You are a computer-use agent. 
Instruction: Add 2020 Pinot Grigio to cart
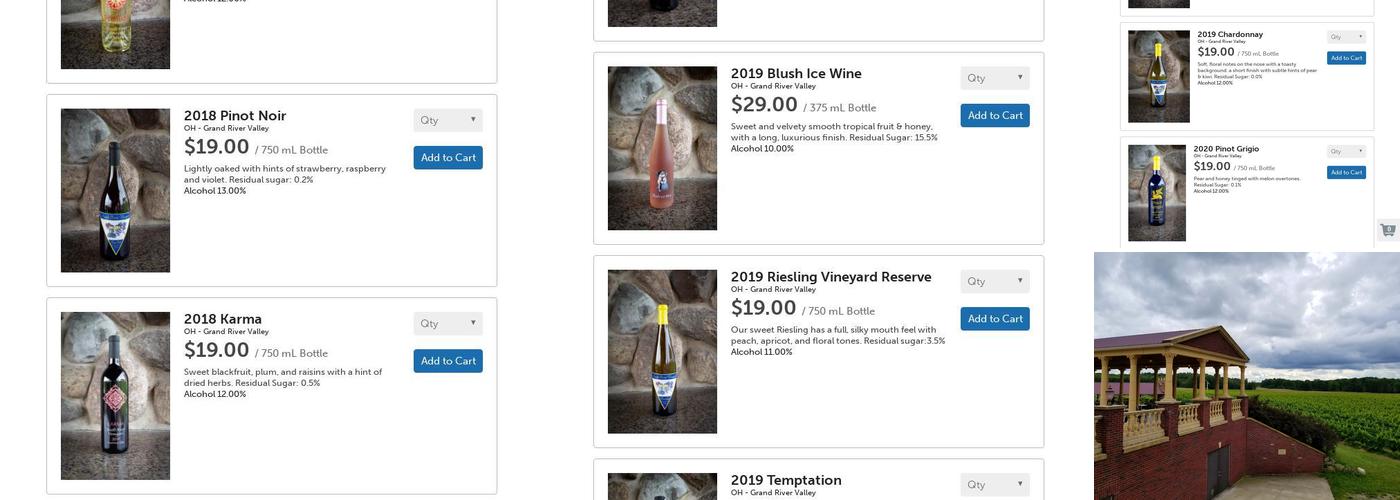pos(1346,172)
